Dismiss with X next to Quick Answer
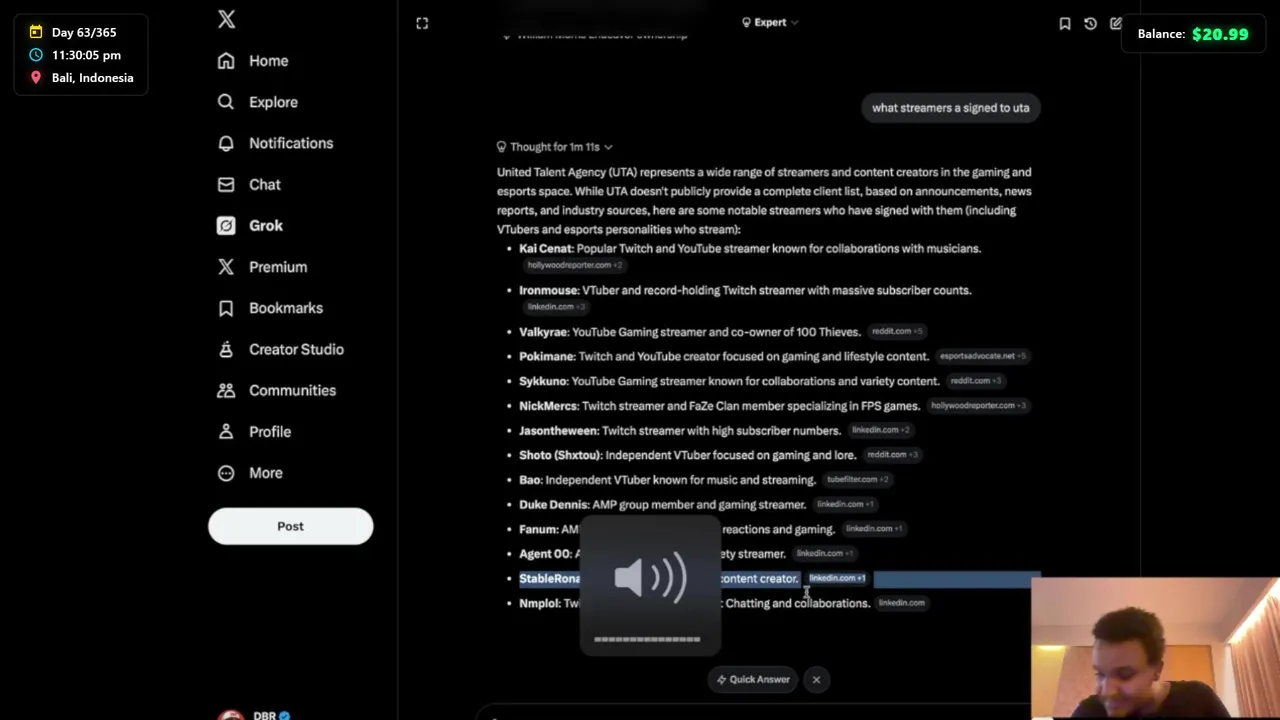The width and height of the screenshot is (1280, 720). click(x=816, y=680)
